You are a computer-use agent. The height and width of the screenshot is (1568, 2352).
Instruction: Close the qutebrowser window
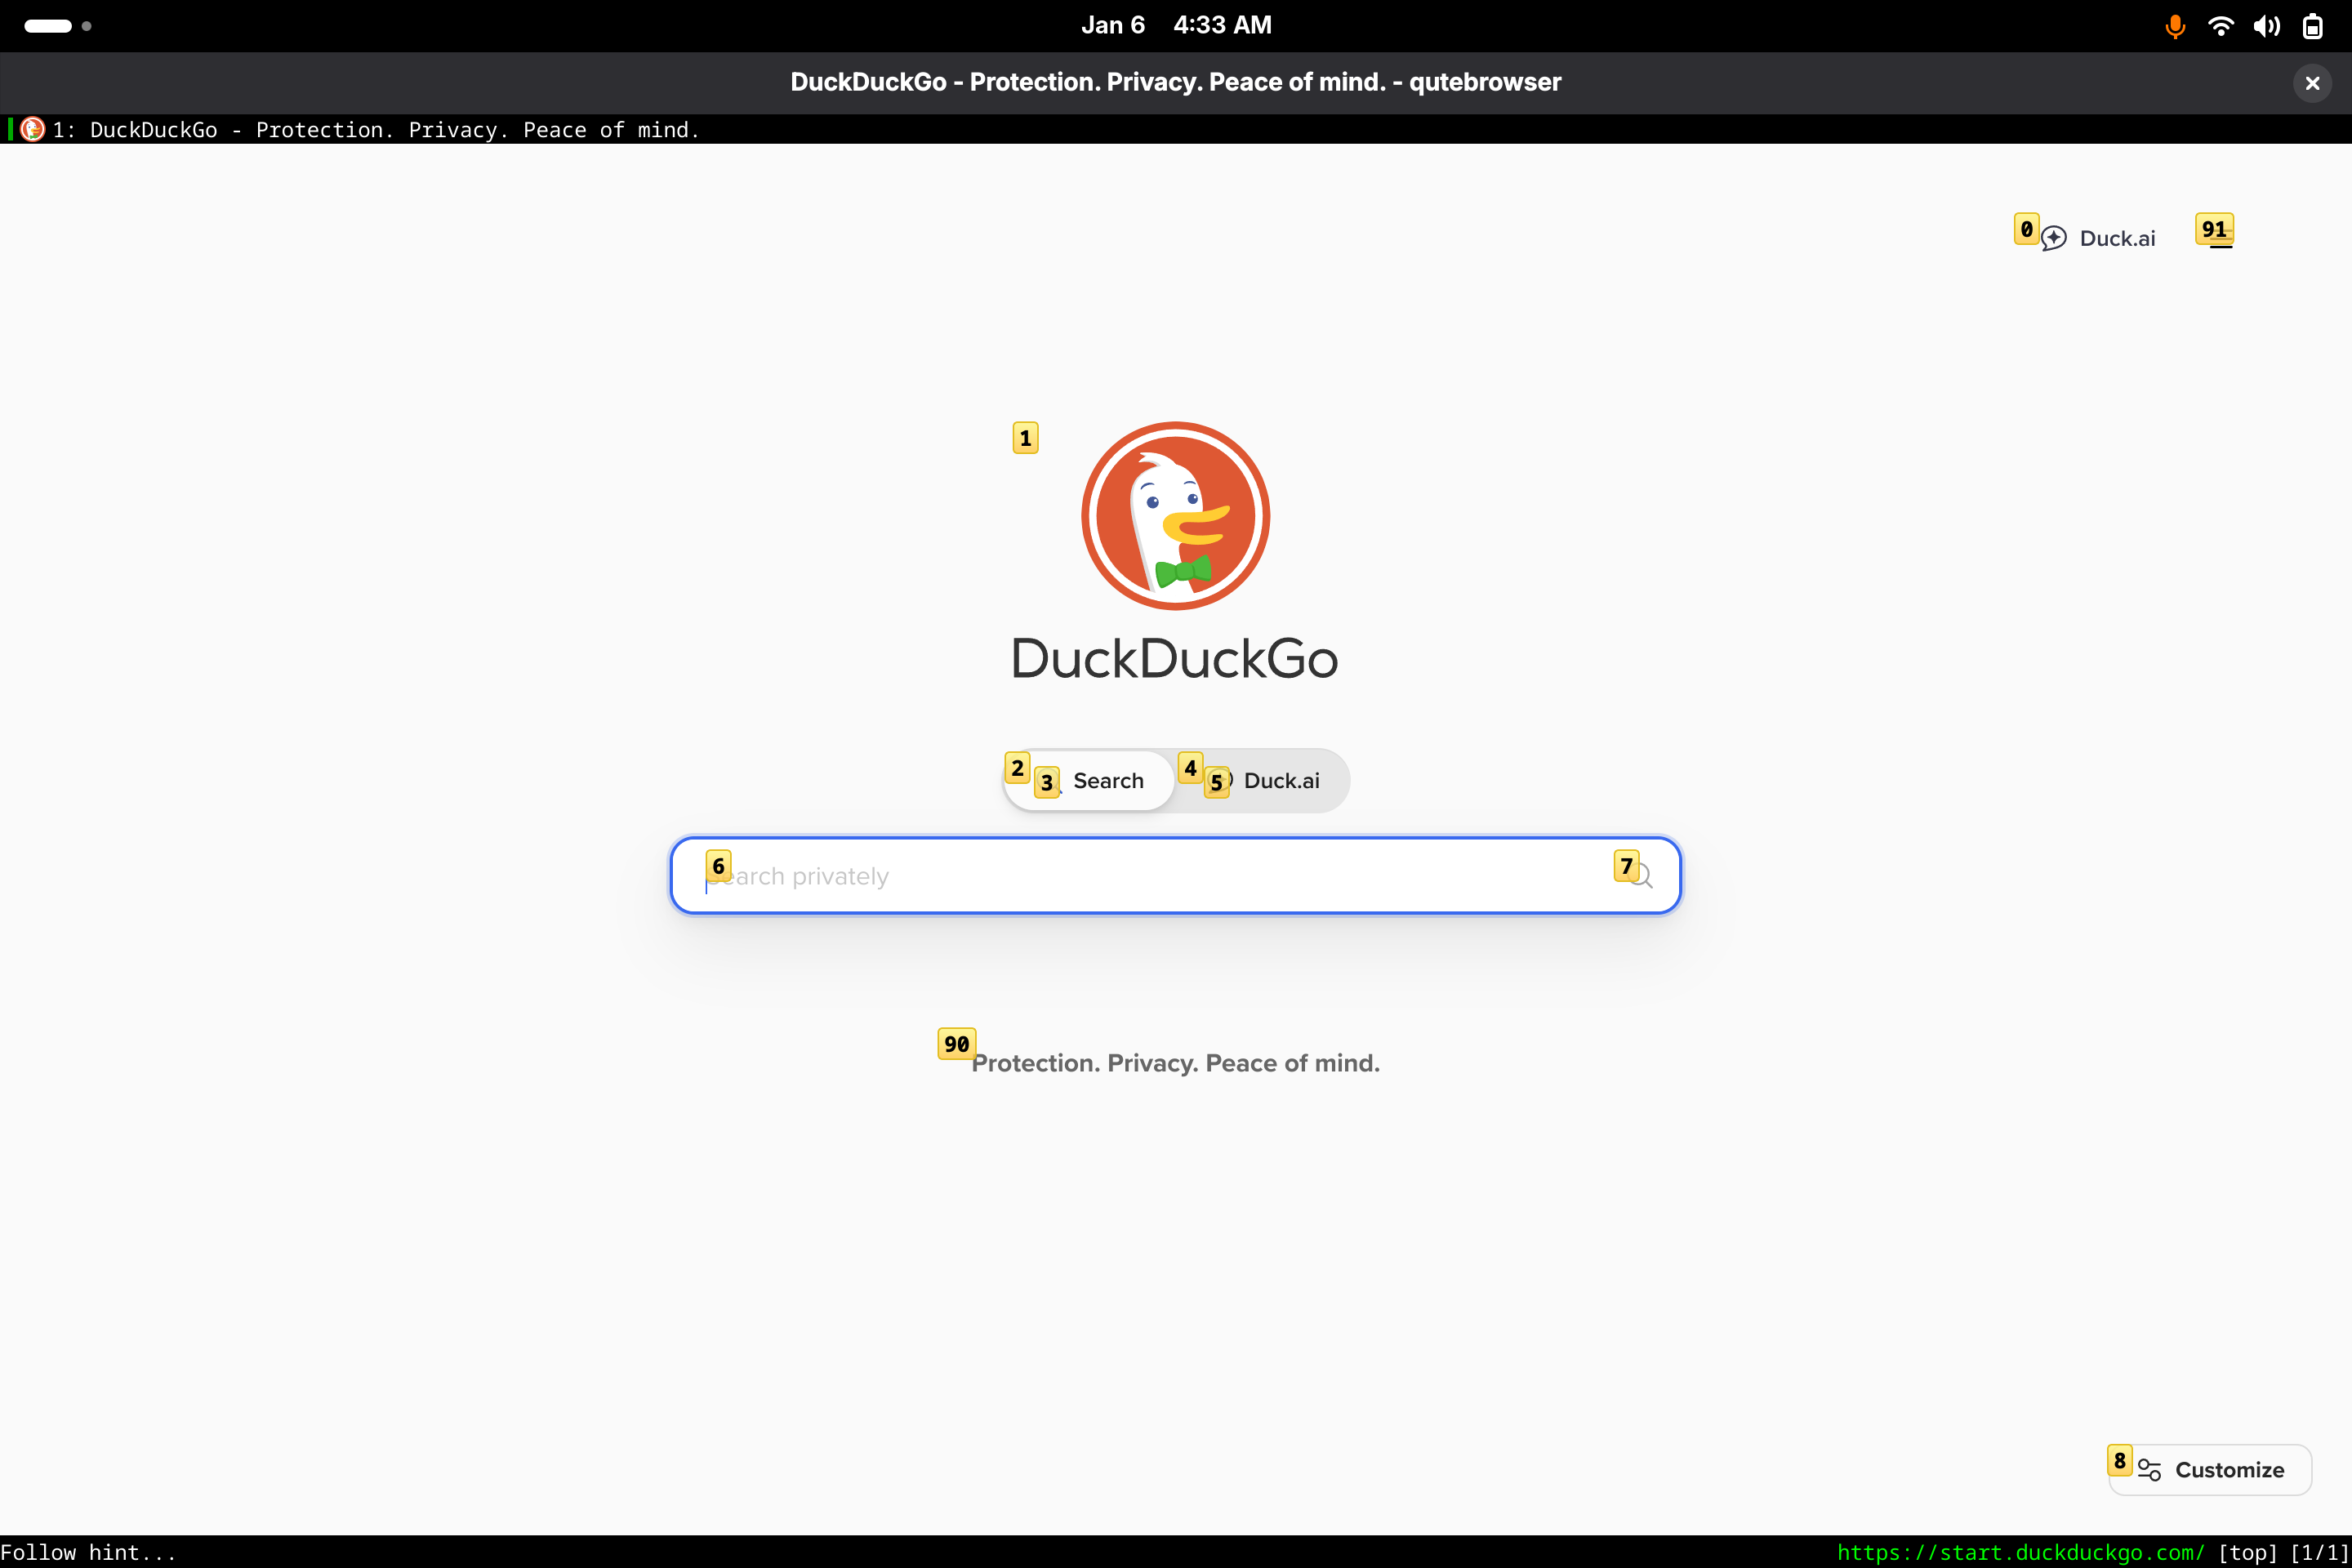[x=2312, y=83]
